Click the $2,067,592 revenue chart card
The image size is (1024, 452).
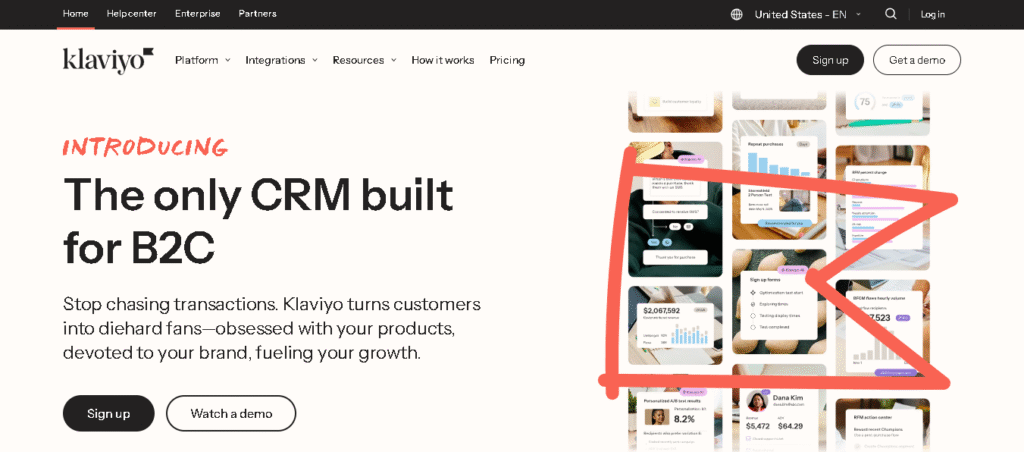676,326
